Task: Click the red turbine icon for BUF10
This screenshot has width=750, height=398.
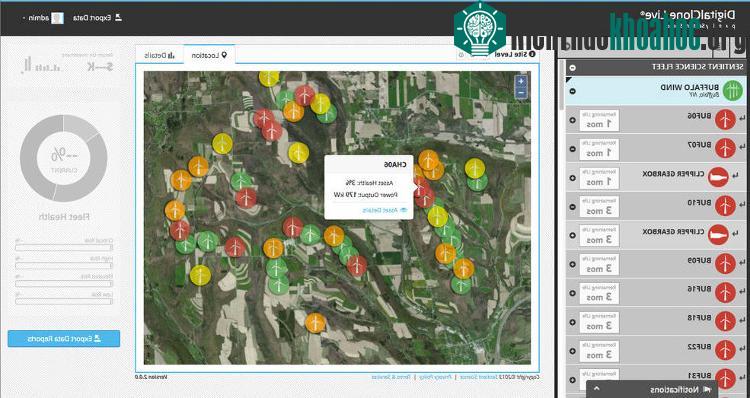Action: tap(725, 206)
